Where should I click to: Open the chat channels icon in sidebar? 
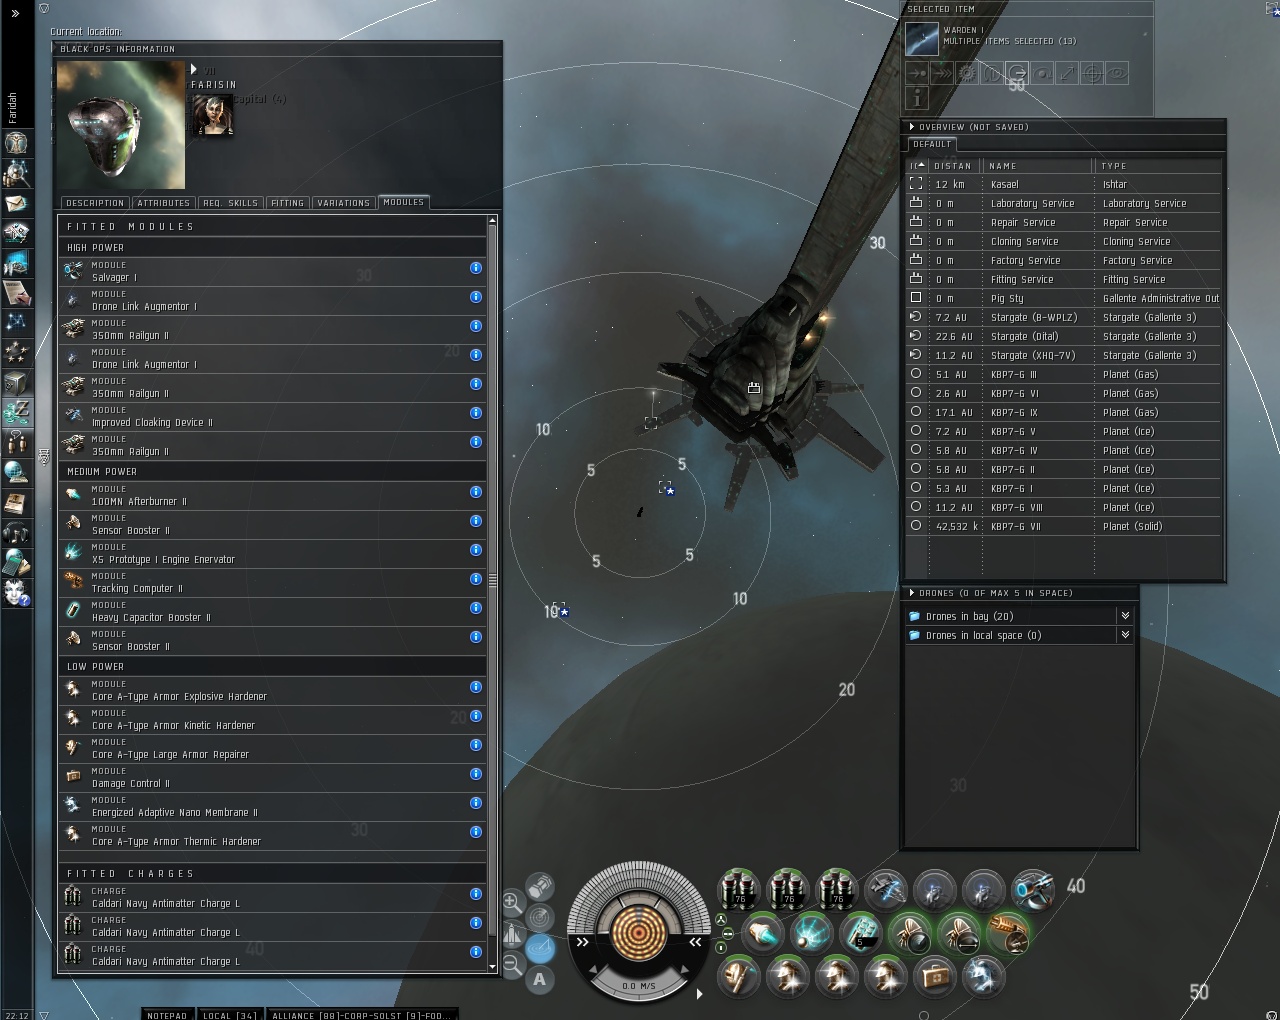(16, 441)
